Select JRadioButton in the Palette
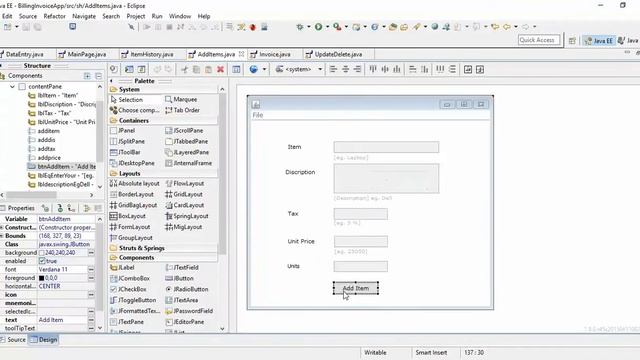 coord(187,289)
